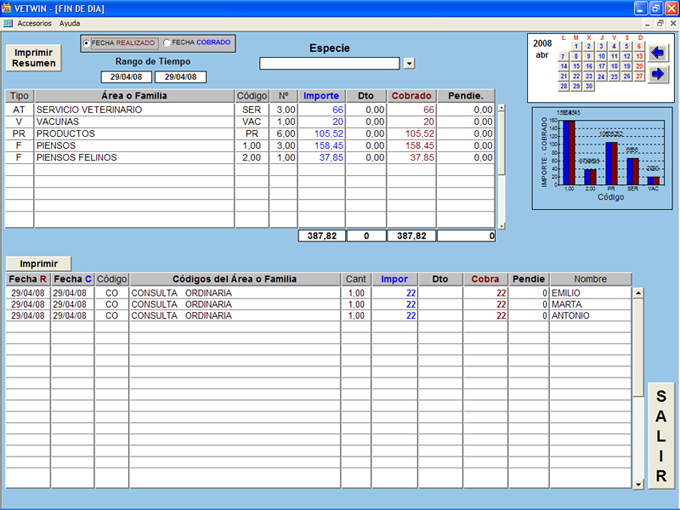
Task: Click the end date field of Rango de Tiempo
Action: 180,77
